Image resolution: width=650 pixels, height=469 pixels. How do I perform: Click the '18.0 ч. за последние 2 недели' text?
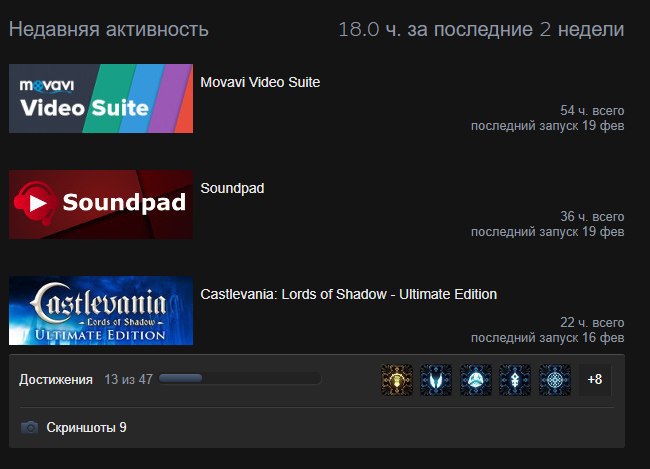[481, 29]
